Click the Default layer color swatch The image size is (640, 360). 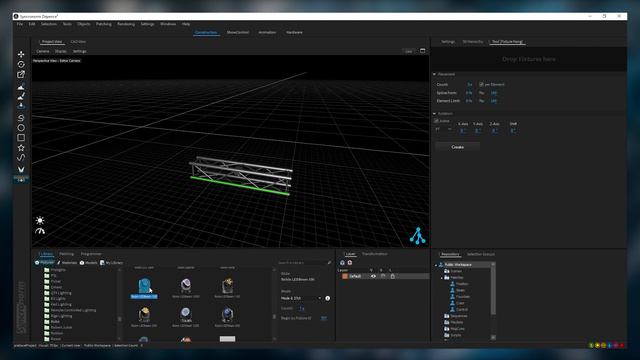345,276
